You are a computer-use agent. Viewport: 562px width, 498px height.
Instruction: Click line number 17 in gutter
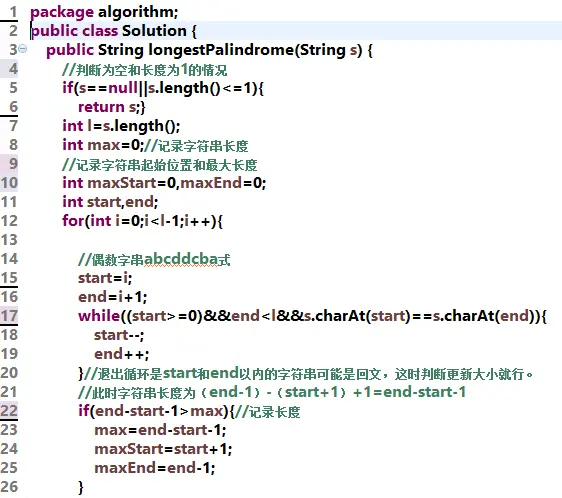click(x=9, y=316)
